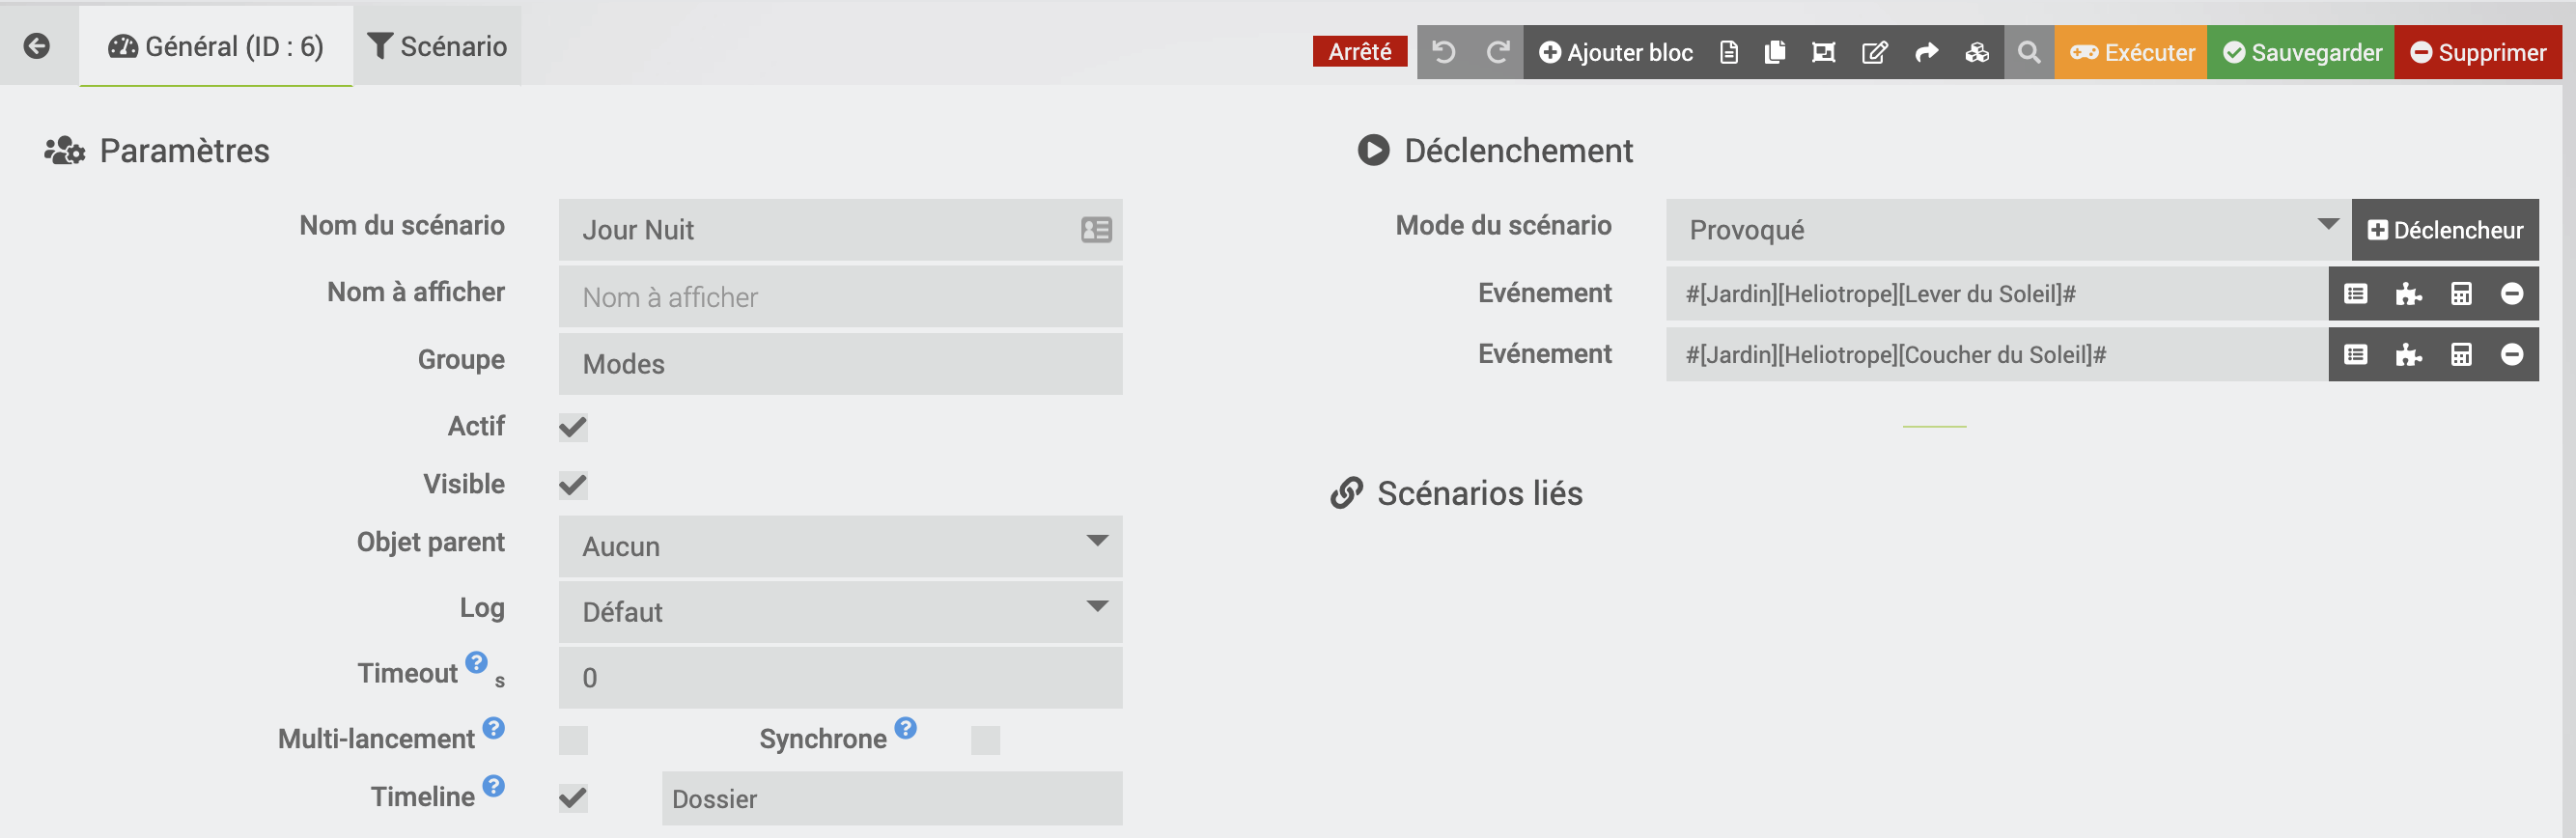
Task: Click the Groupe field showing Modes
Action: [x=840, y=364]
